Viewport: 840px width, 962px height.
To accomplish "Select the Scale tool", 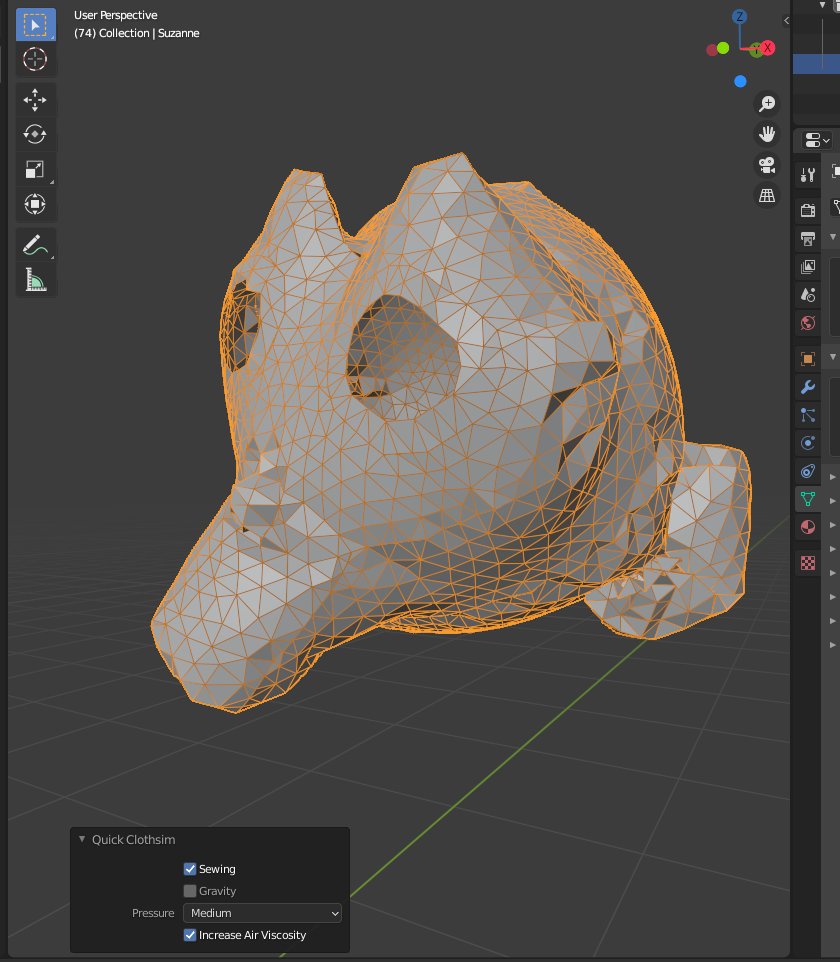I will coord(36,169).
